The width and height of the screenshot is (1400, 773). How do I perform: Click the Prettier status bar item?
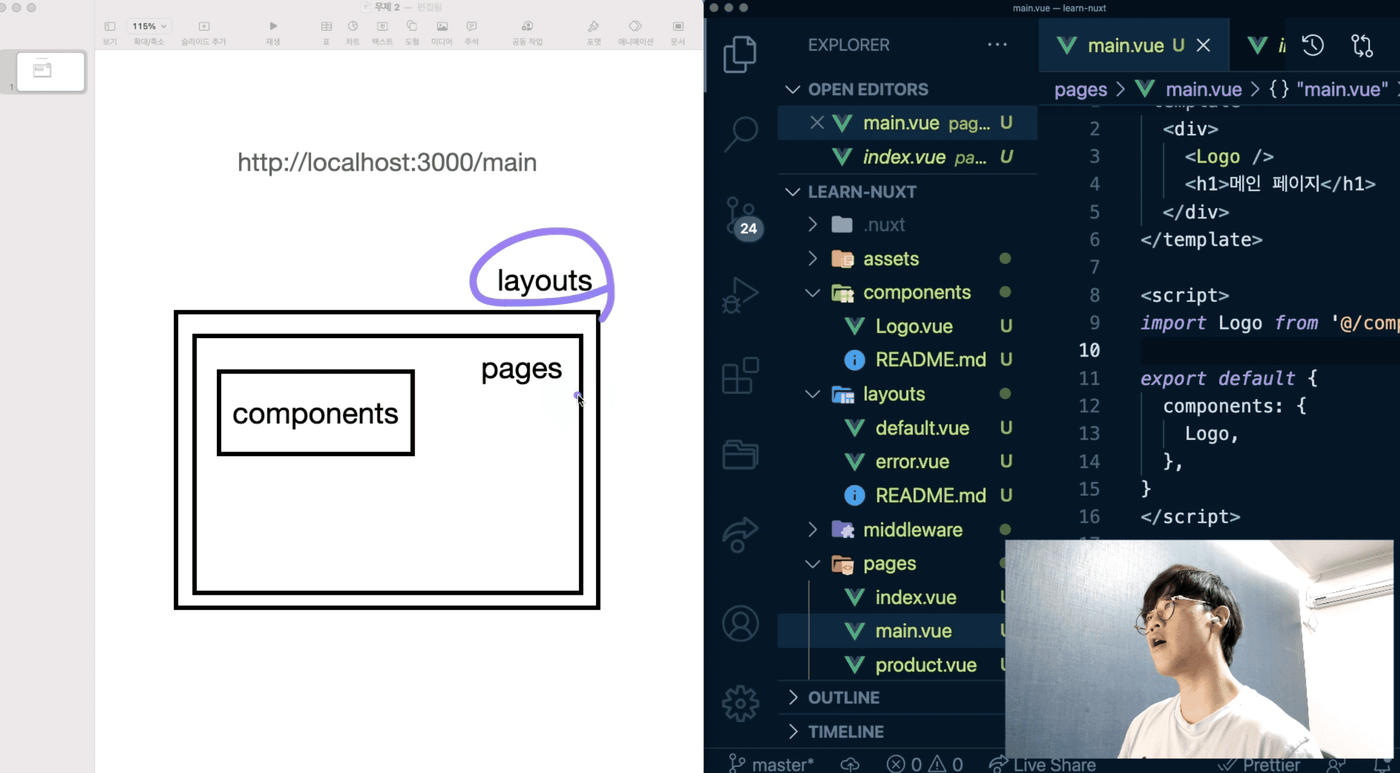1259,764
